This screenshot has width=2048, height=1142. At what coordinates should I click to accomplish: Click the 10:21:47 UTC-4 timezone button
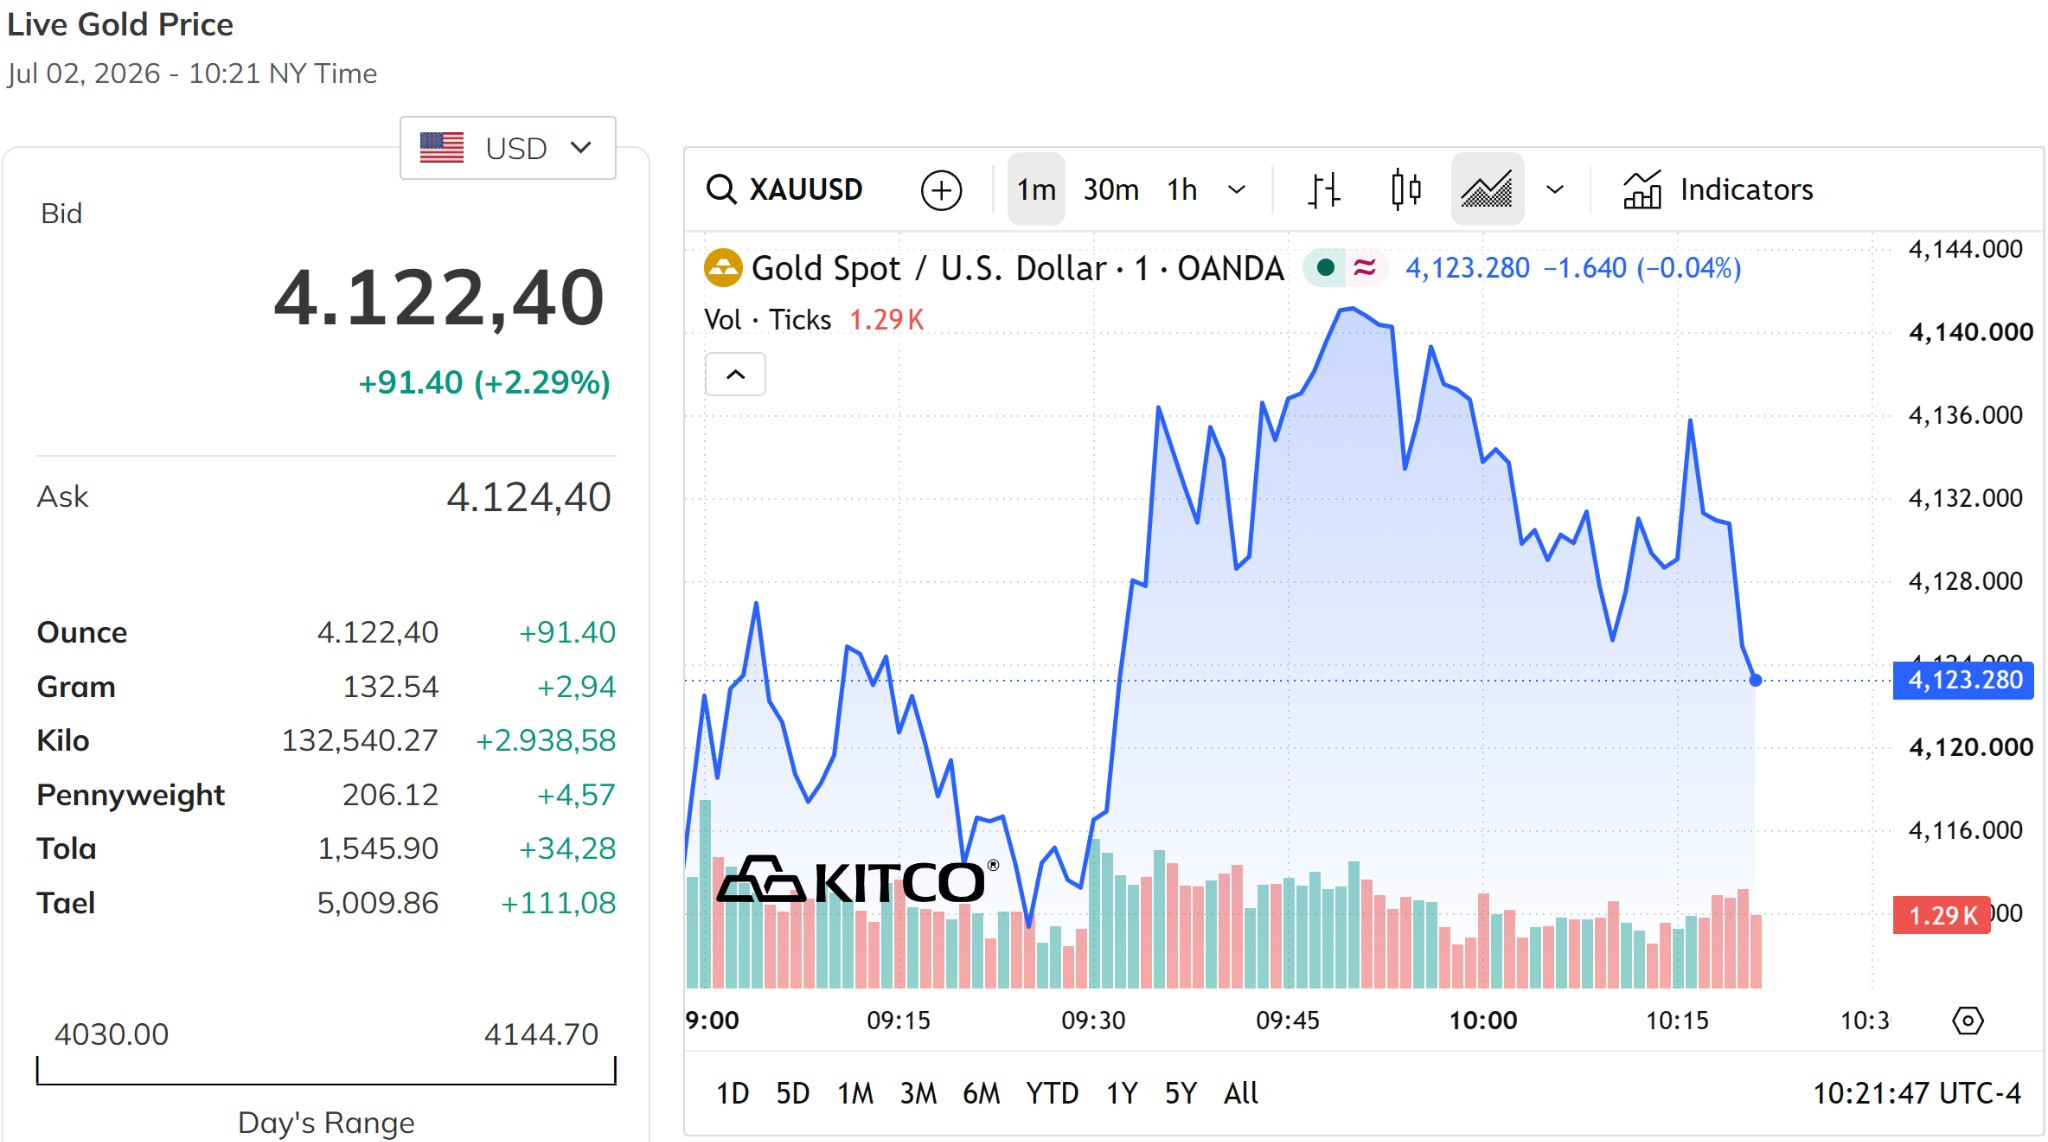[1917, 1093]
